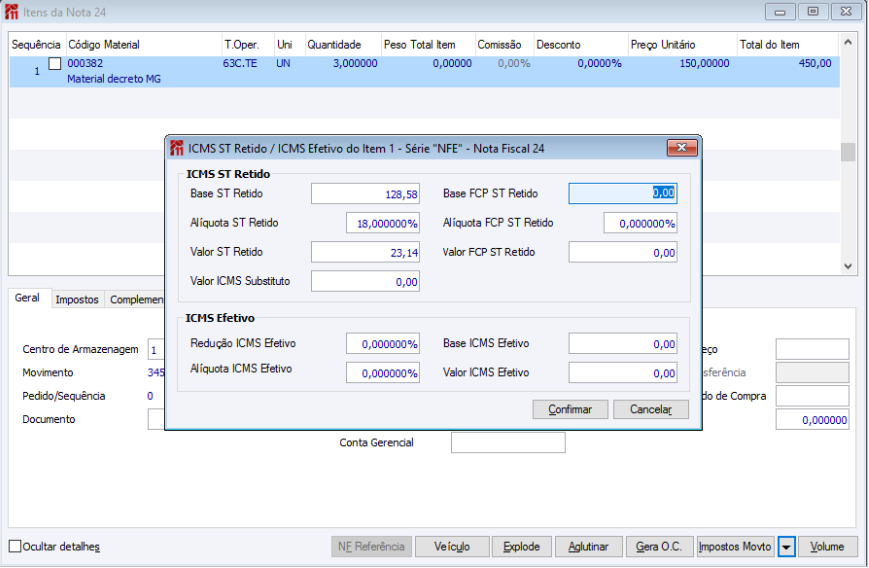This screenshot has height=568, width=869.
Task: Click the Explode button
Action: click(x=522, y=546)
